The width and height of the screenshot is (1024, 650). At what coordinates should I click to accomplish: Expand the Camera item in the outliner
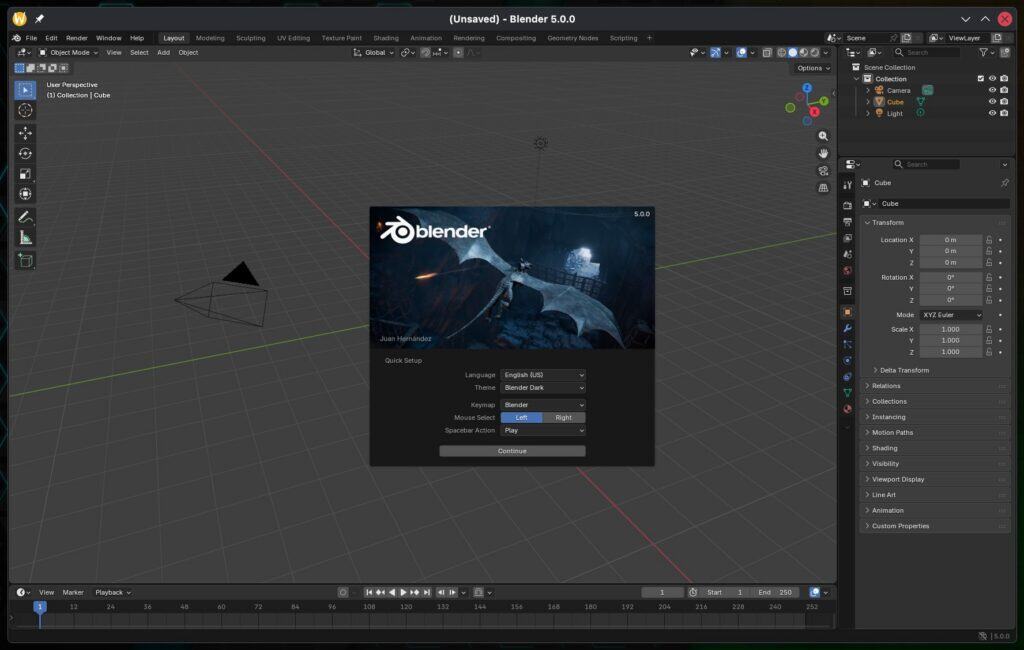pyautogui.click(x=868, y=90)
